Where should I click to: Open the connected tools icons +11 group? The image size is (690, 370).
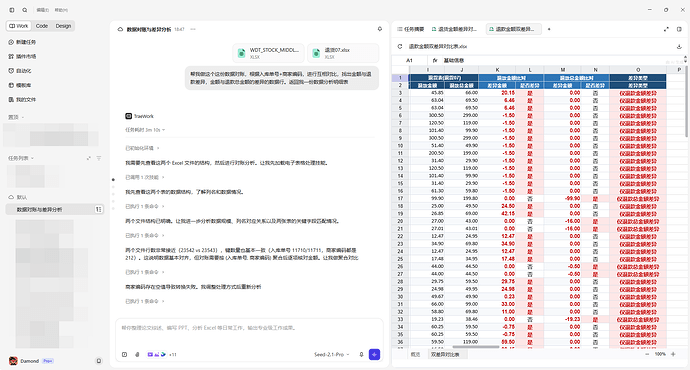coord(161,355)
